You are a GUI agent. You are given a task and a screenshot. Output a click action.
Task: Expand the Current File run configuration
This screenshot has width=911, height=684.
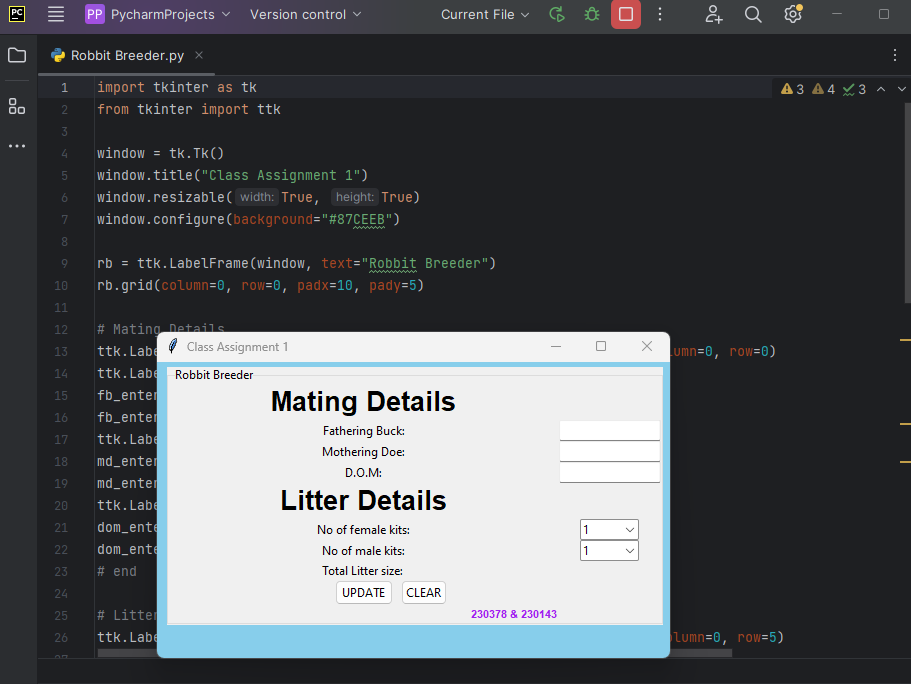[485, 15]
